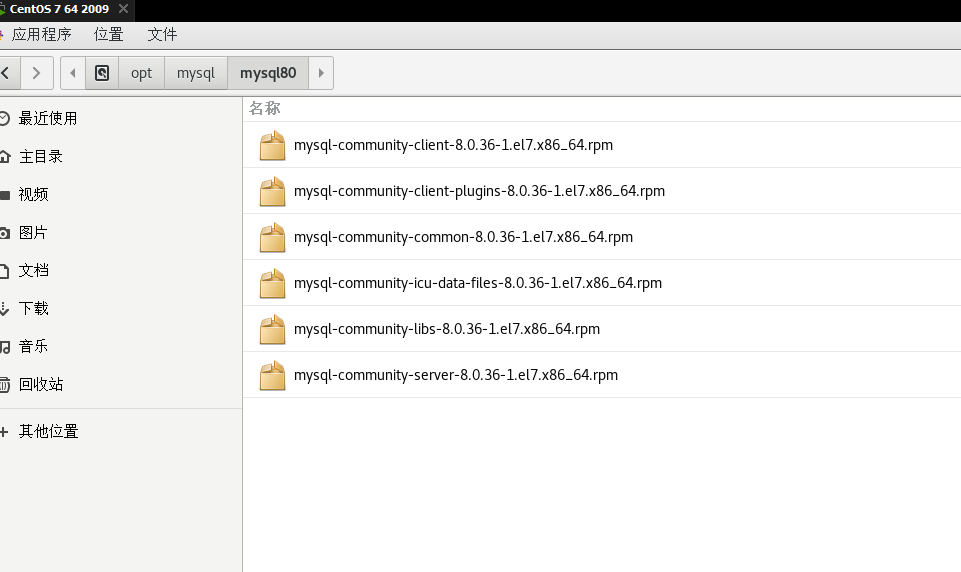Open the Applications (应用程序) menu
Image resolution: width=961 pixels, height=572 pixels.
[41, 34]
